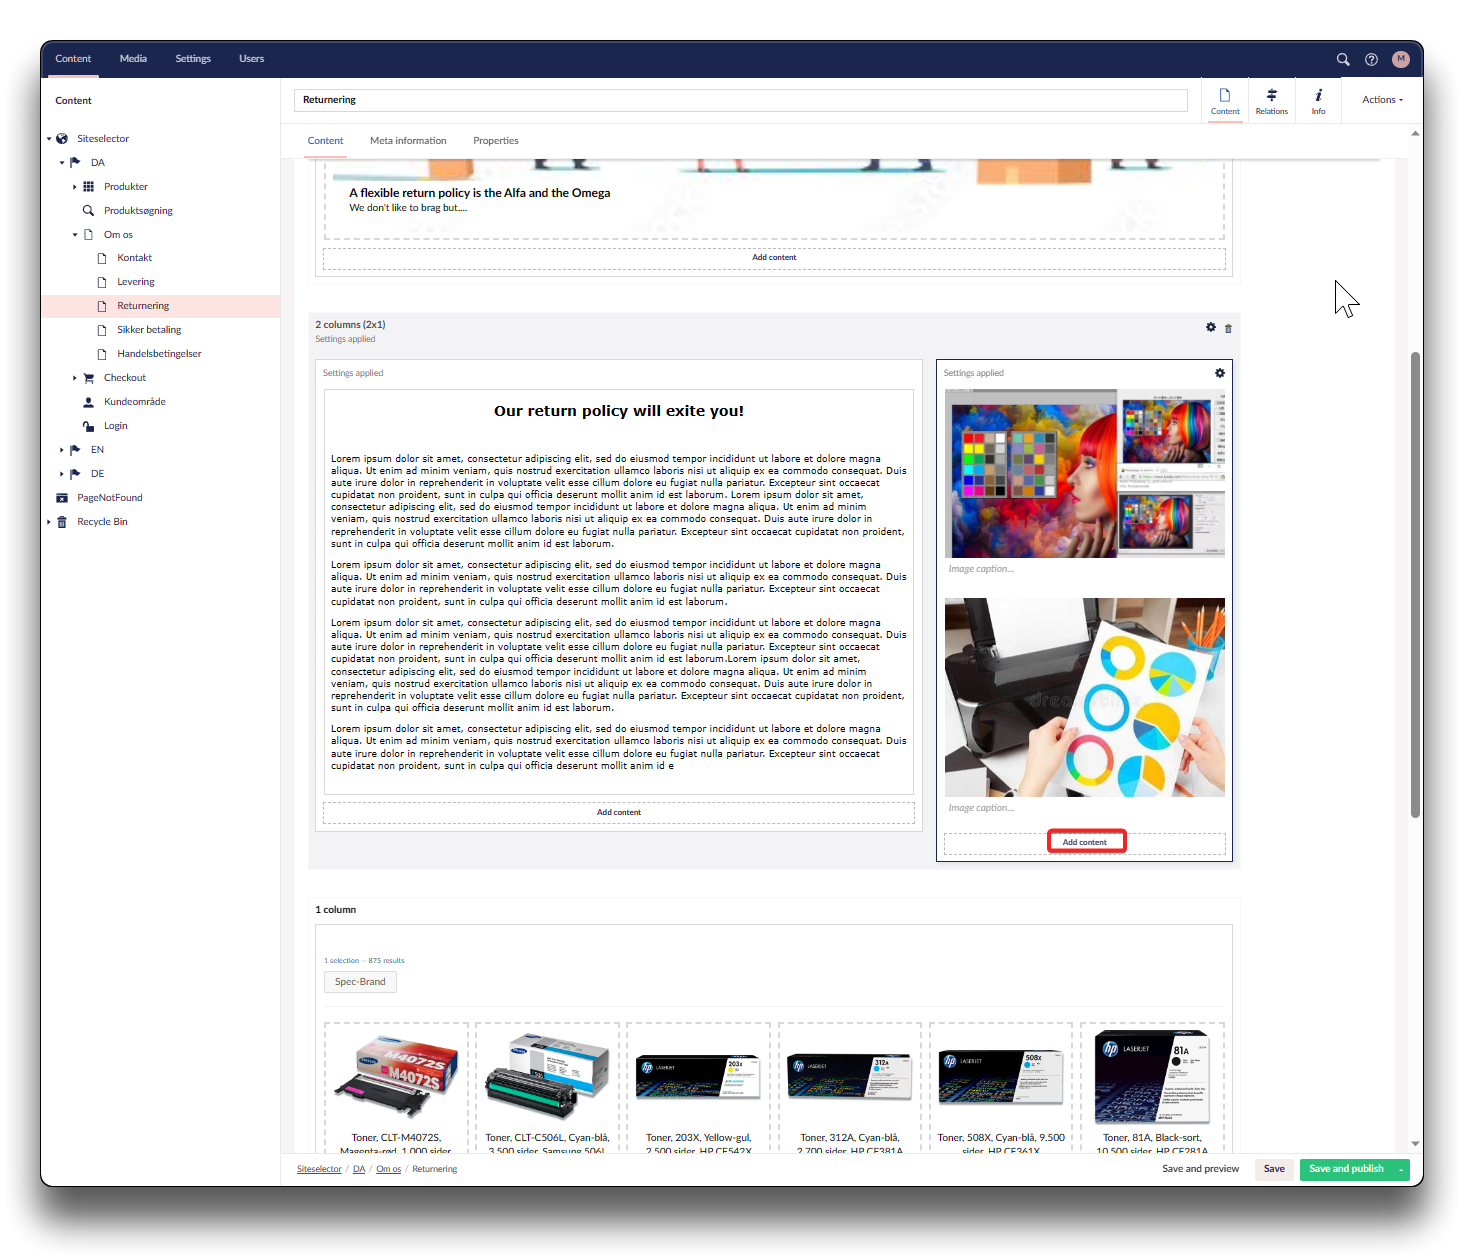This screenshot has height=1259, width=1464.
Task: Click the Returnering page name field
Action: [x=740, y=100]
